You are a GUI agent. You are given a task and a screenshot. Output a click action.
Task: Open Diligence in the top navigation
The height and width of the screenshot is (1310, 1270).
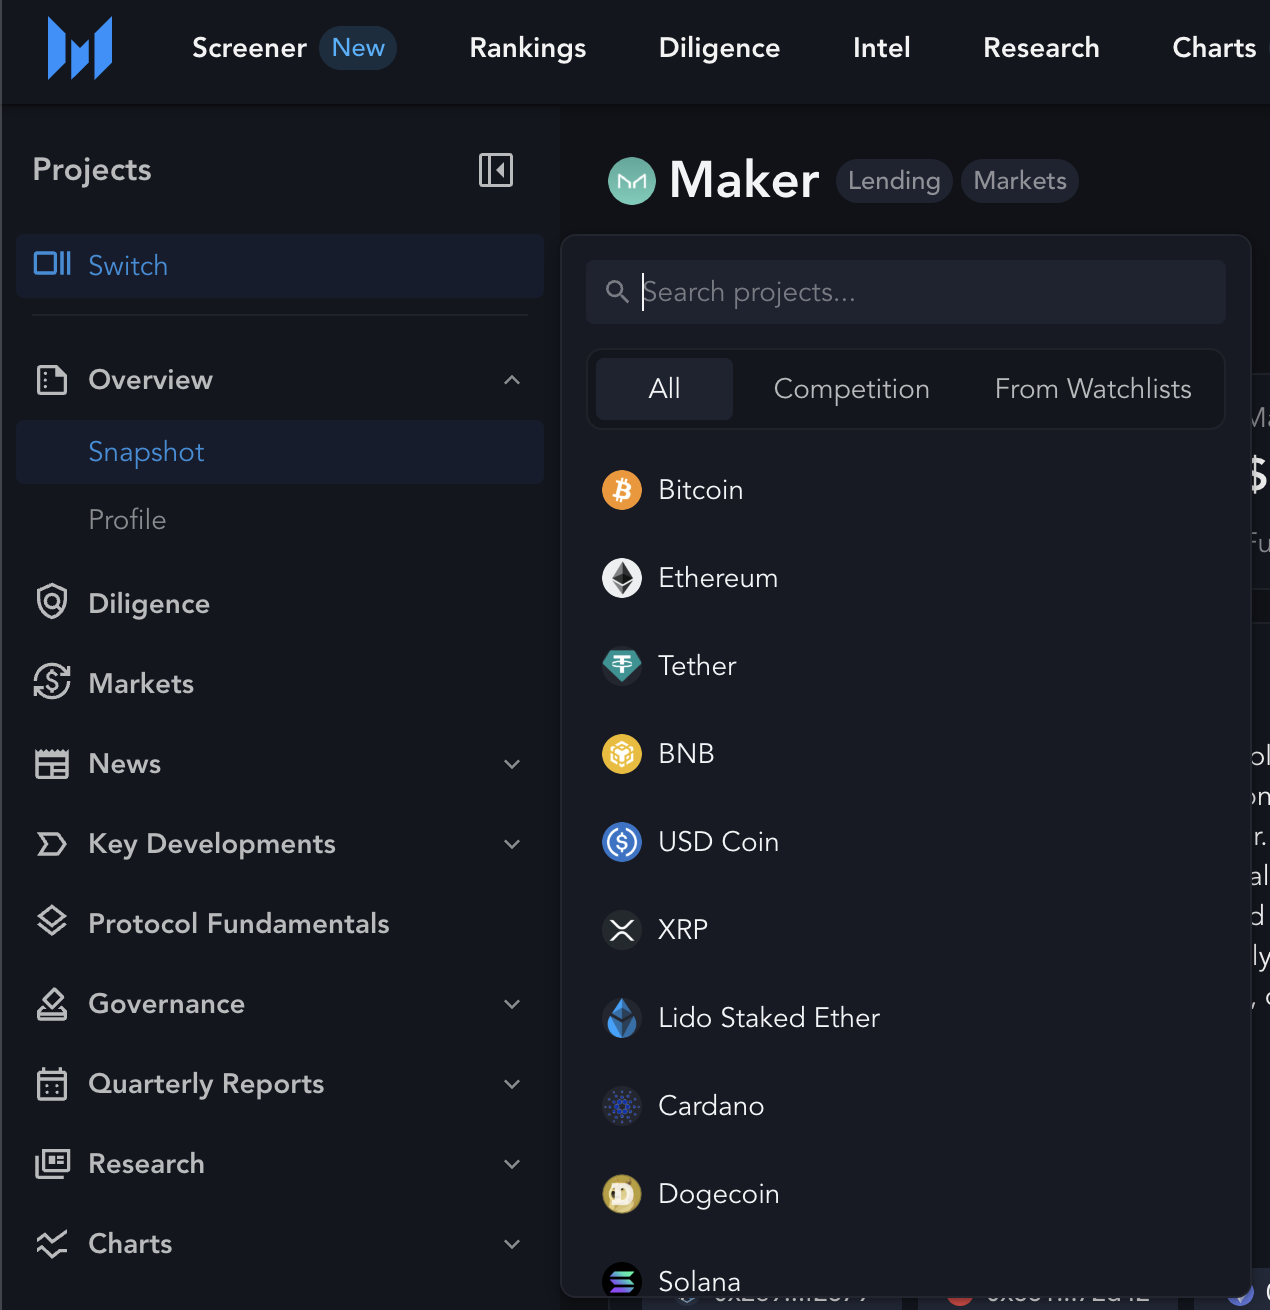[719, 48]
